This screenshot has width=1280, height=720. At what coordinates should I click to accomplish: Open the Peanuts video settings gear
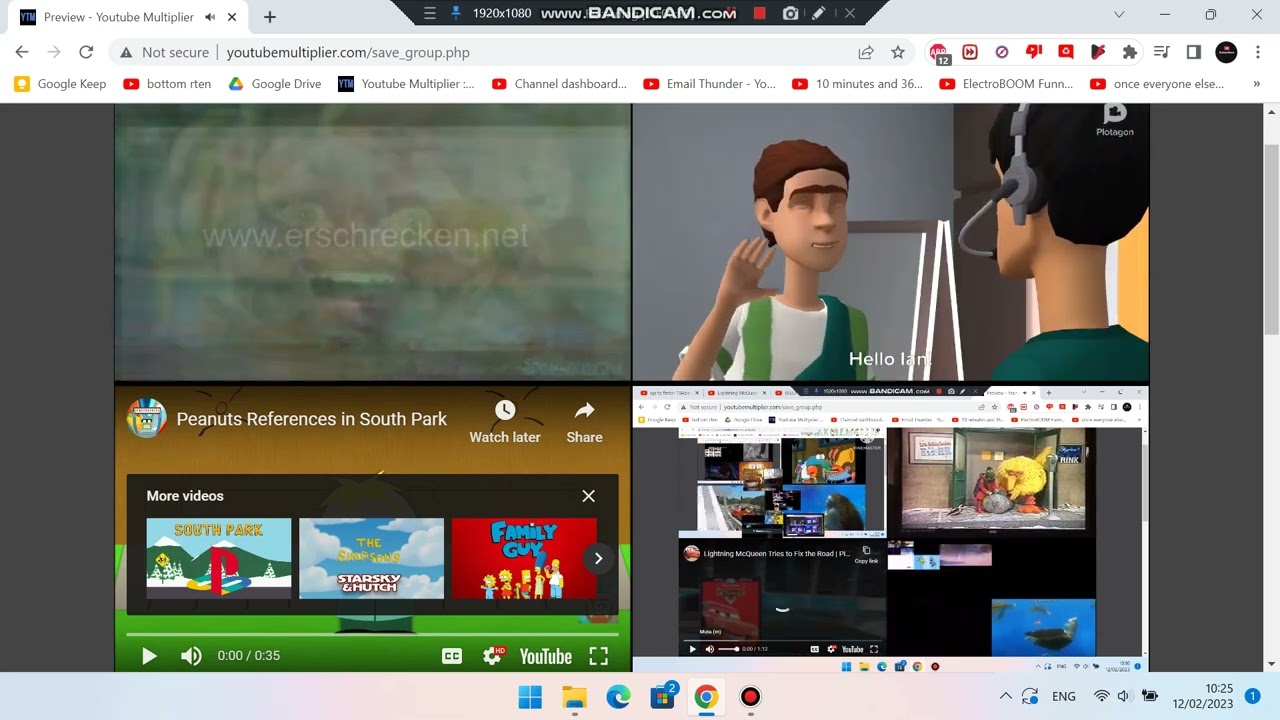click(x=492, y=656)
